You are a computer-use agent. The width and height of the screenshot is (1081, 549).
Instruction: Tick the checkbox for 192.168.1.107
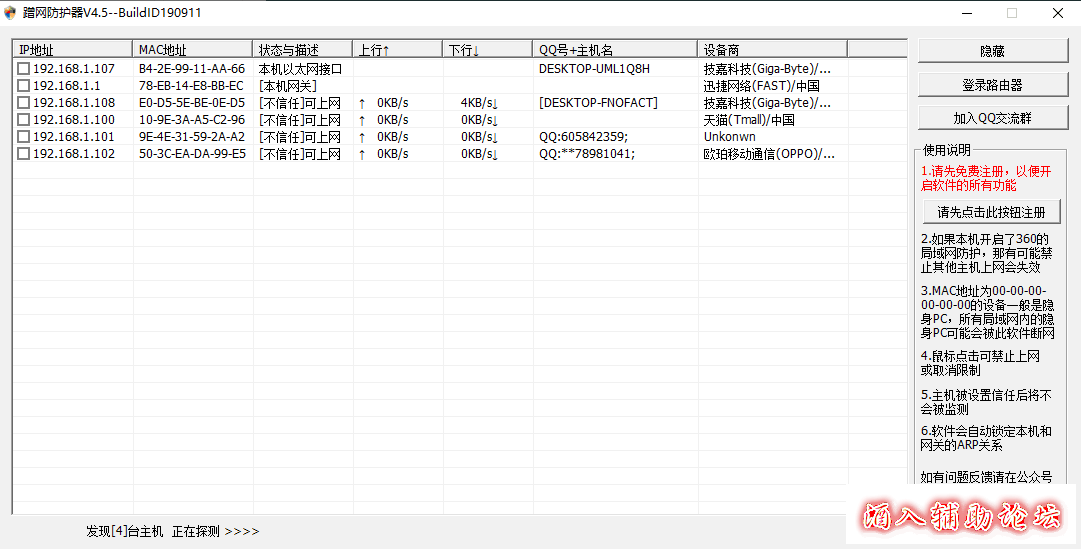click(23, 69)
